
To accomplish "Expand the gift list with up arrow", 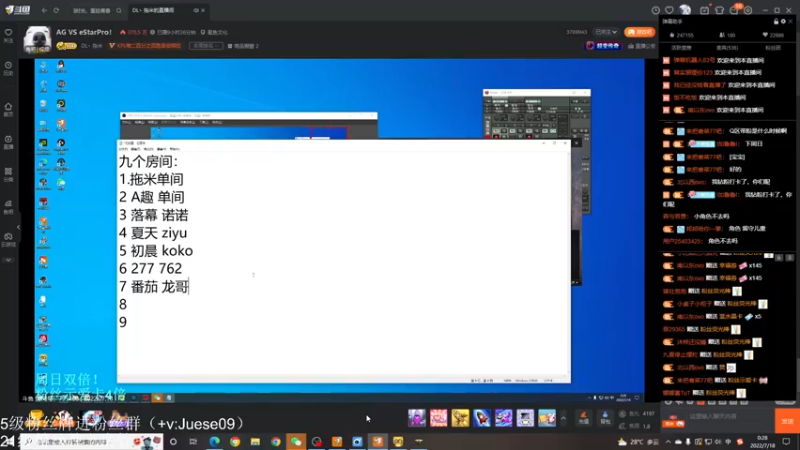I will pos(563,419).
